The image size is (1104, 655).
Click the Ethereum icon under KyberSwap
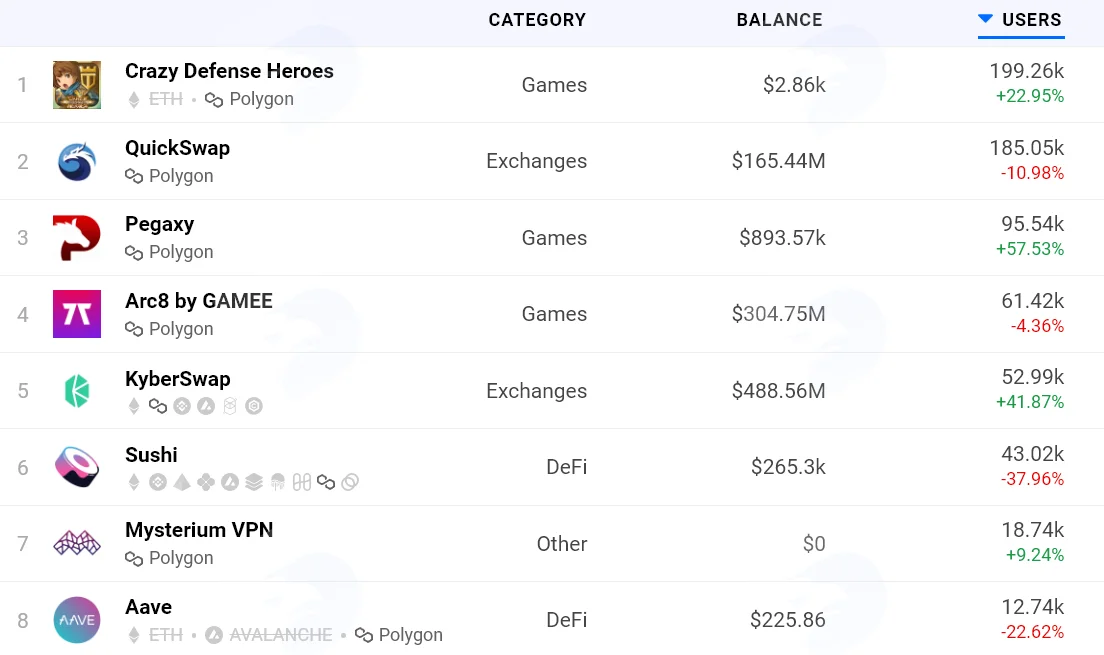click(134, 406)
